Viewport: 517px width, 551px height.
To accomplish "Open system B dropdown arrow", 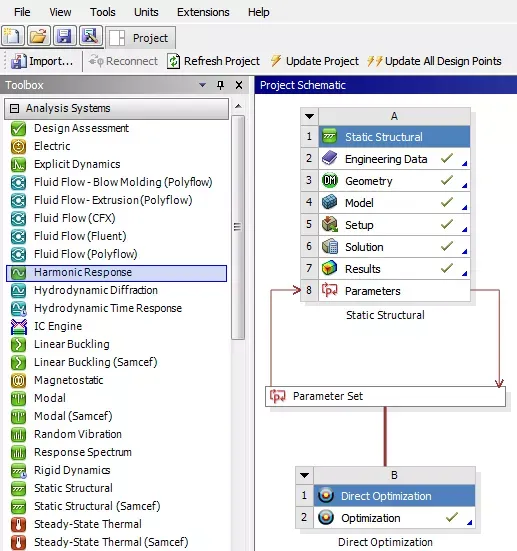I will pos(304,475).
